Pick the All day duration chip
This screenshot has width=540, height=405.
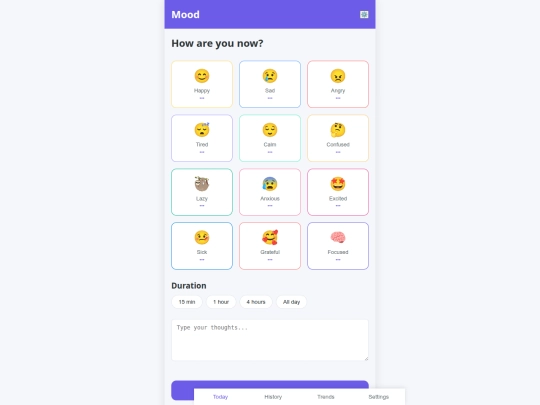[291, 302]
